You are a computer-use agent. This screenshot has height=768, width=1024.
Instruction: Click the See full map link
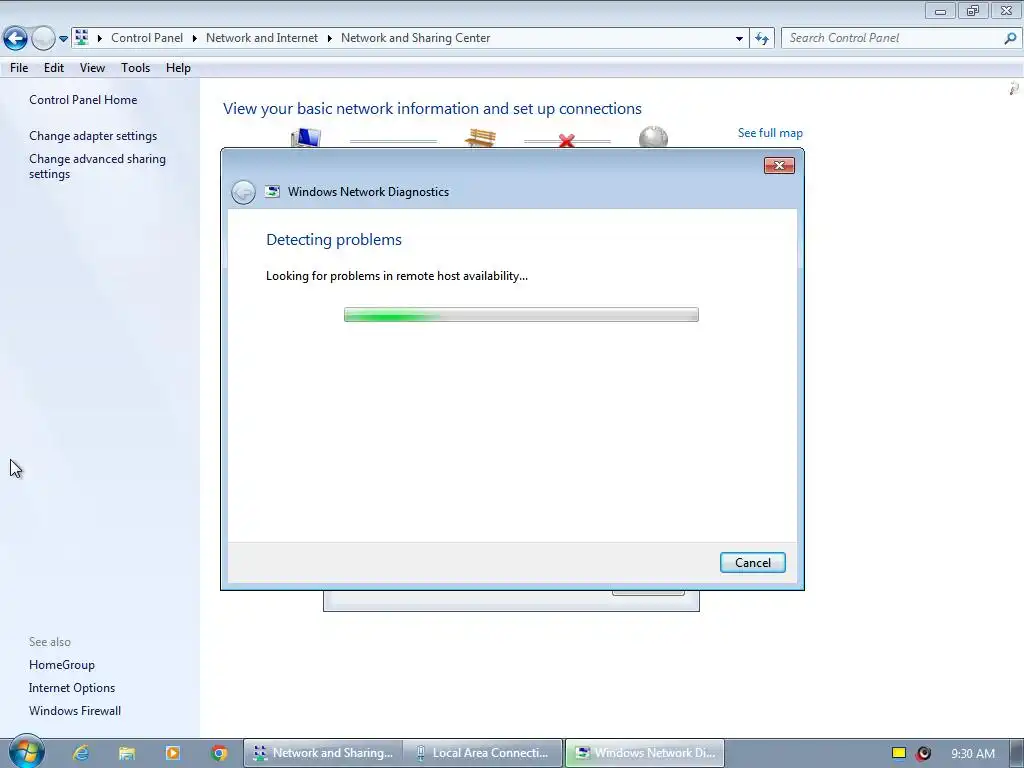(x=770, y=133)
